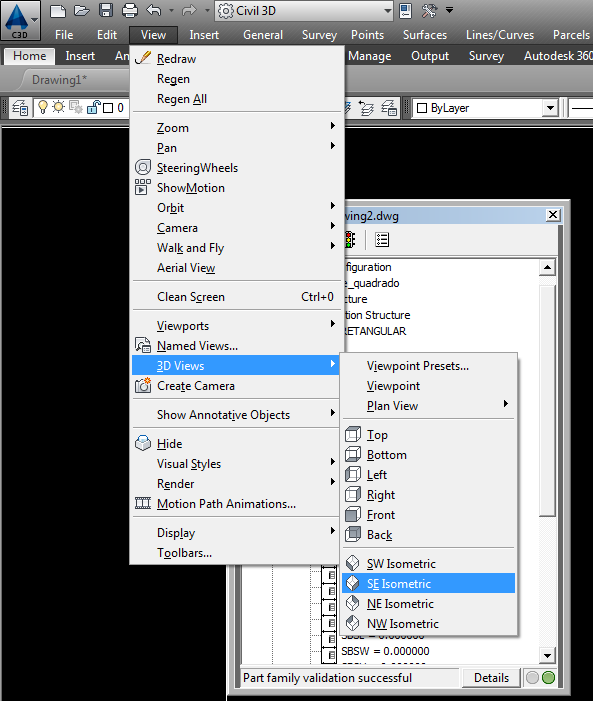This screenshot has height=701, width=593.
Task: Expand the Civil 3D workspace dropdown
Action: click(x=387, y=10)
